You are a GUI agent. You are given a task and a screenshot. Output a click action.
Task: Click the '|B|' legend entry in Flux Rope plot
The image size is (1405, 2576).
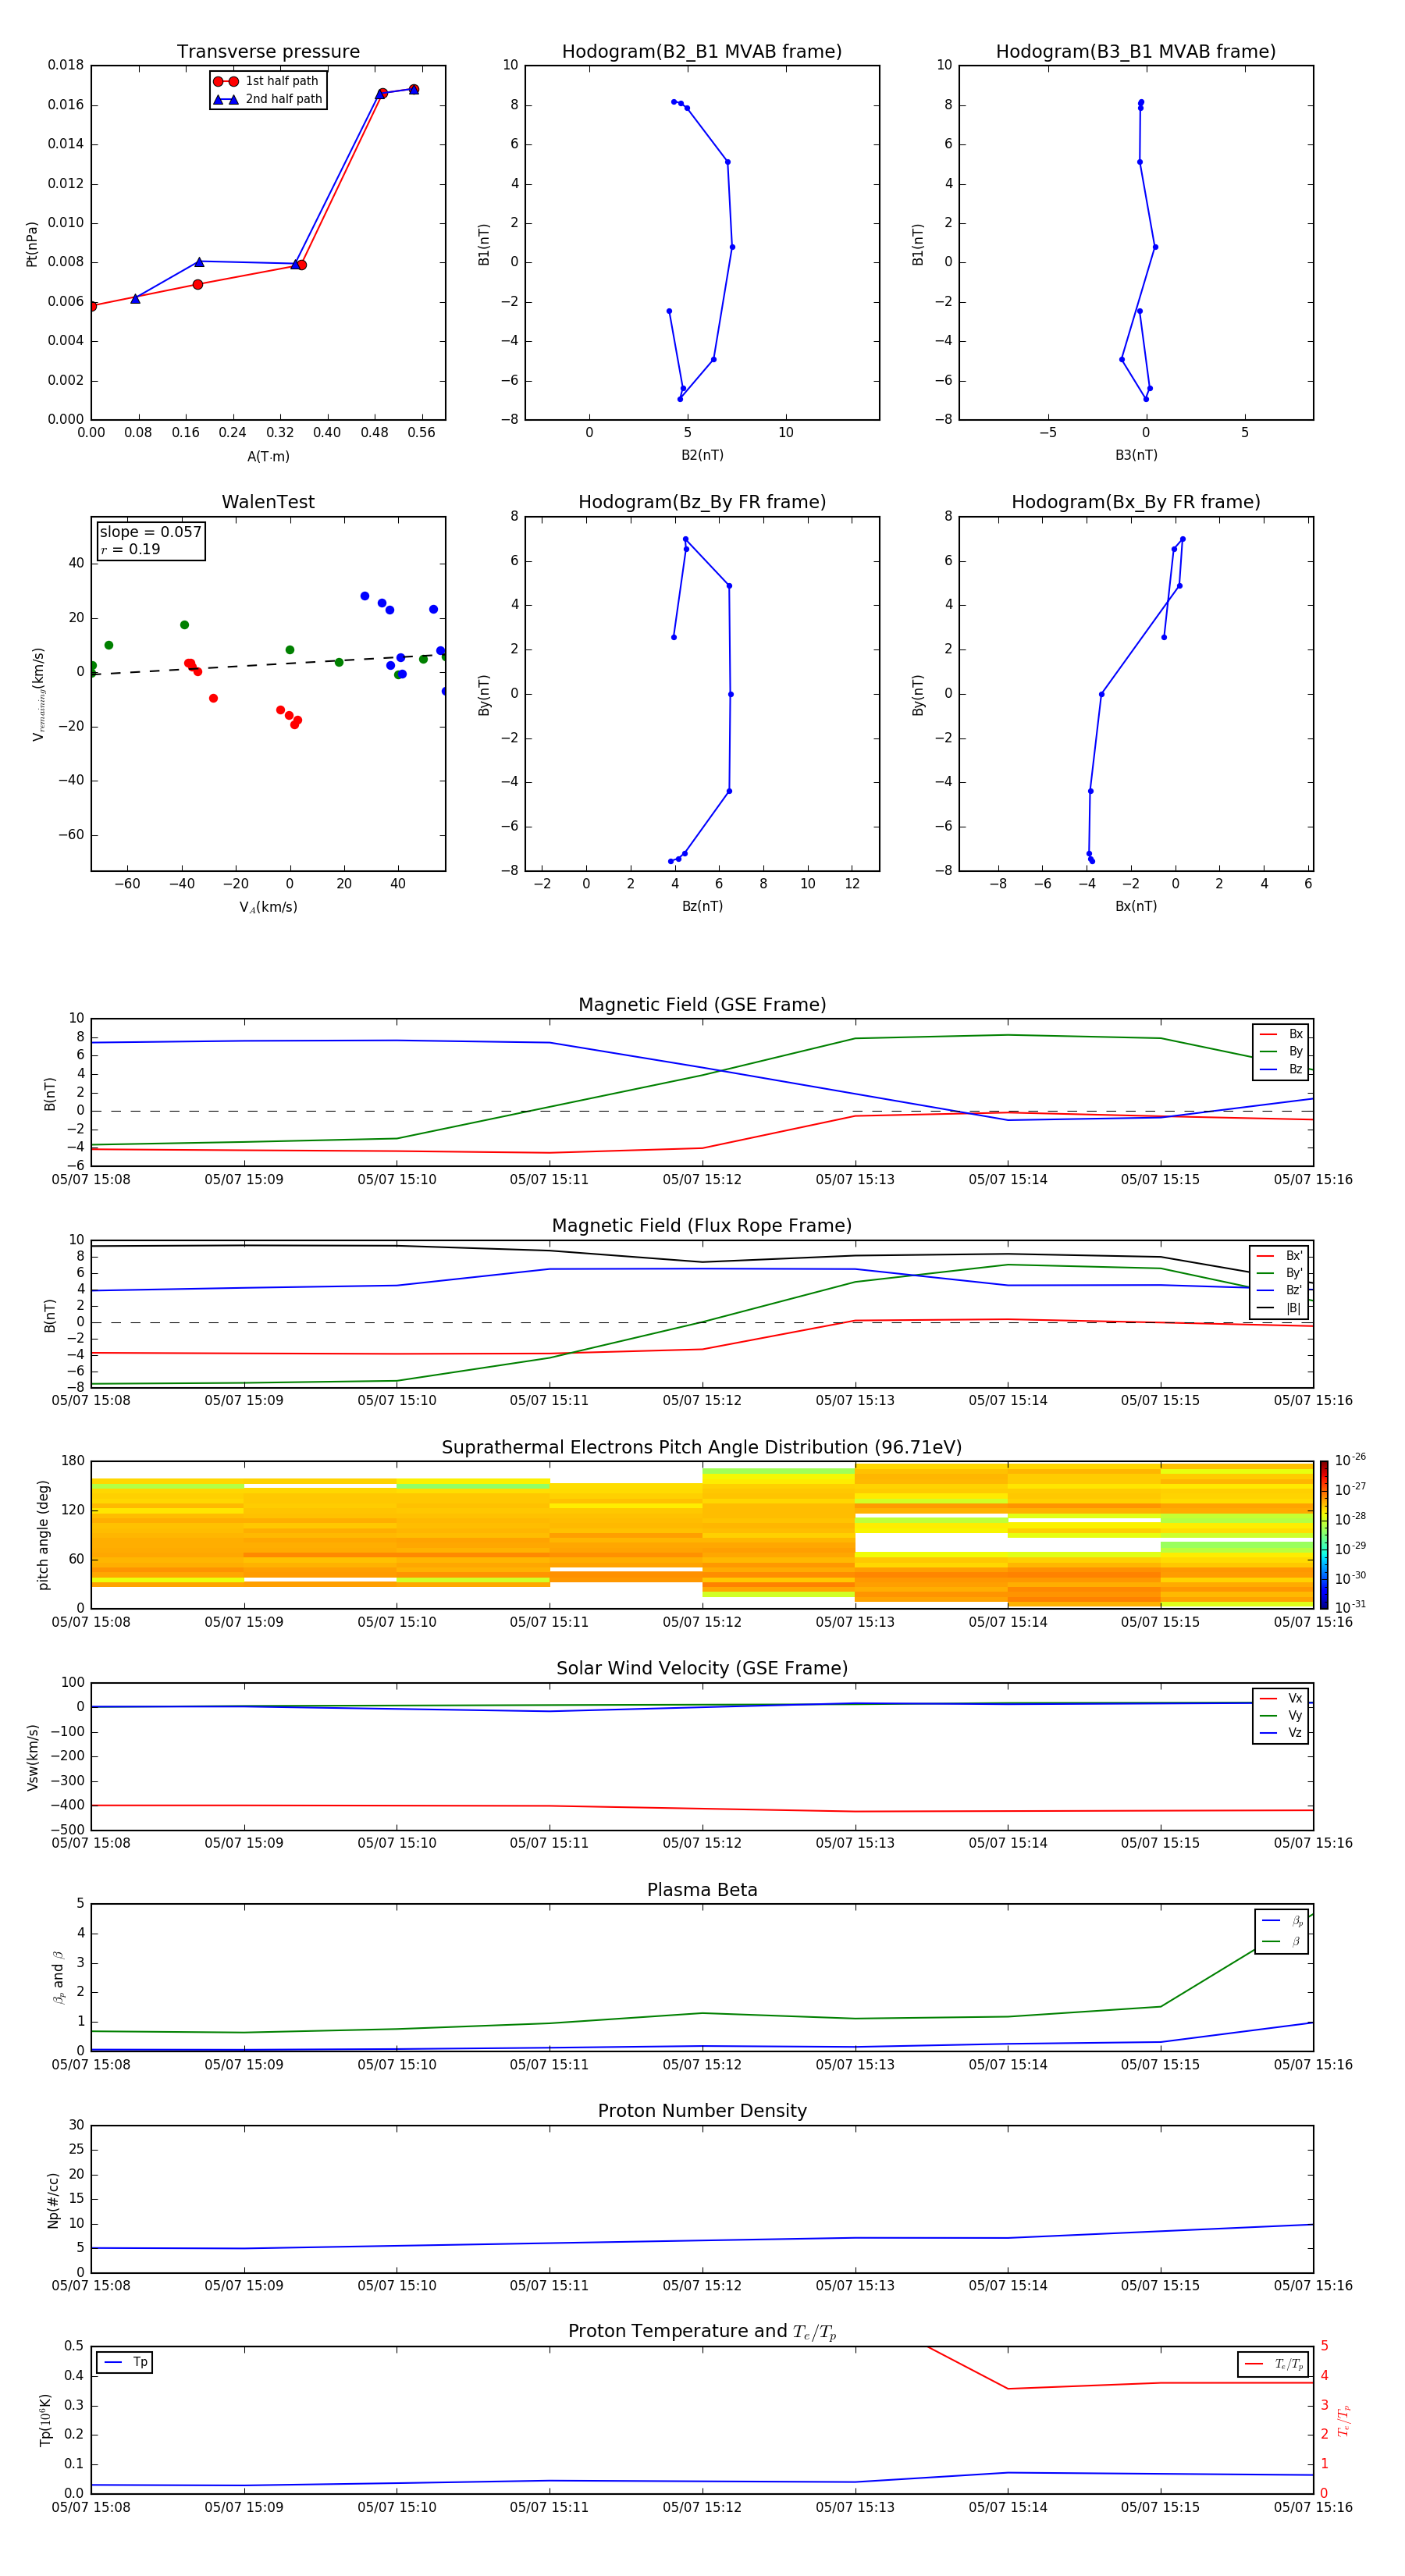pos(1279,1308)
